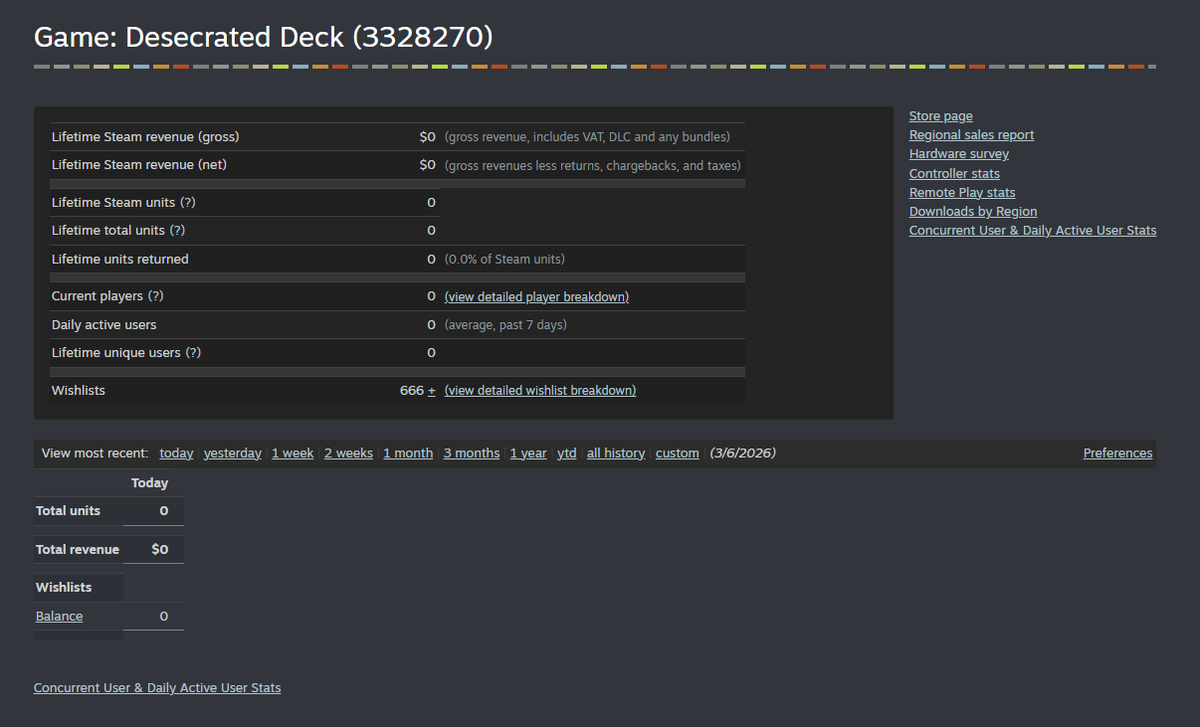
Task: Click the (?) beside Lifetime unique users
Action: click(193, 353)
